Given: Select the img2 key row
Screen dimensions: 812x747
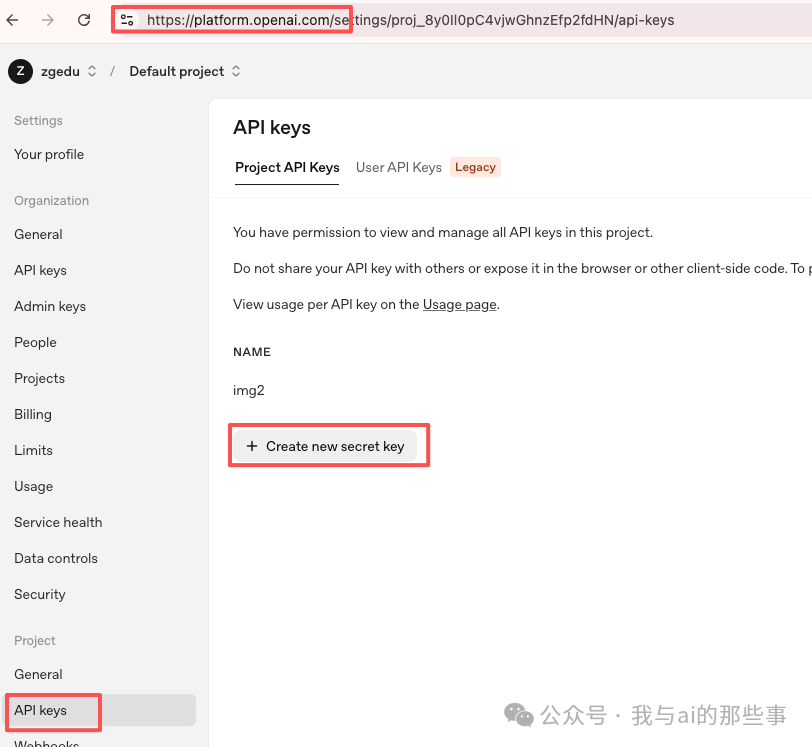Looking at the screenshot, I should coord(249,390).
